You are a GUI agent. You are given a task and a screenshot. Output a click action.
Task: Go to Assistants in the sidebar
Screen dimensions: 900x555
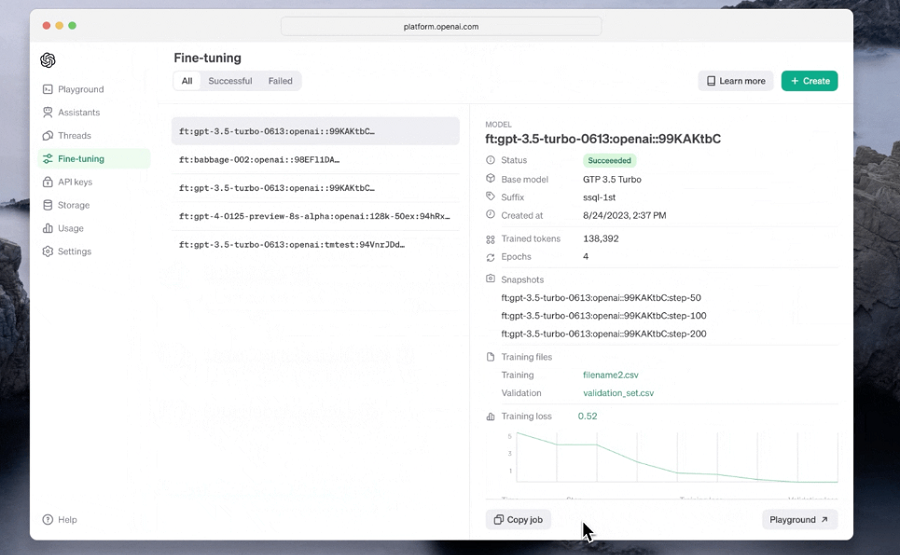coord(71,112)
